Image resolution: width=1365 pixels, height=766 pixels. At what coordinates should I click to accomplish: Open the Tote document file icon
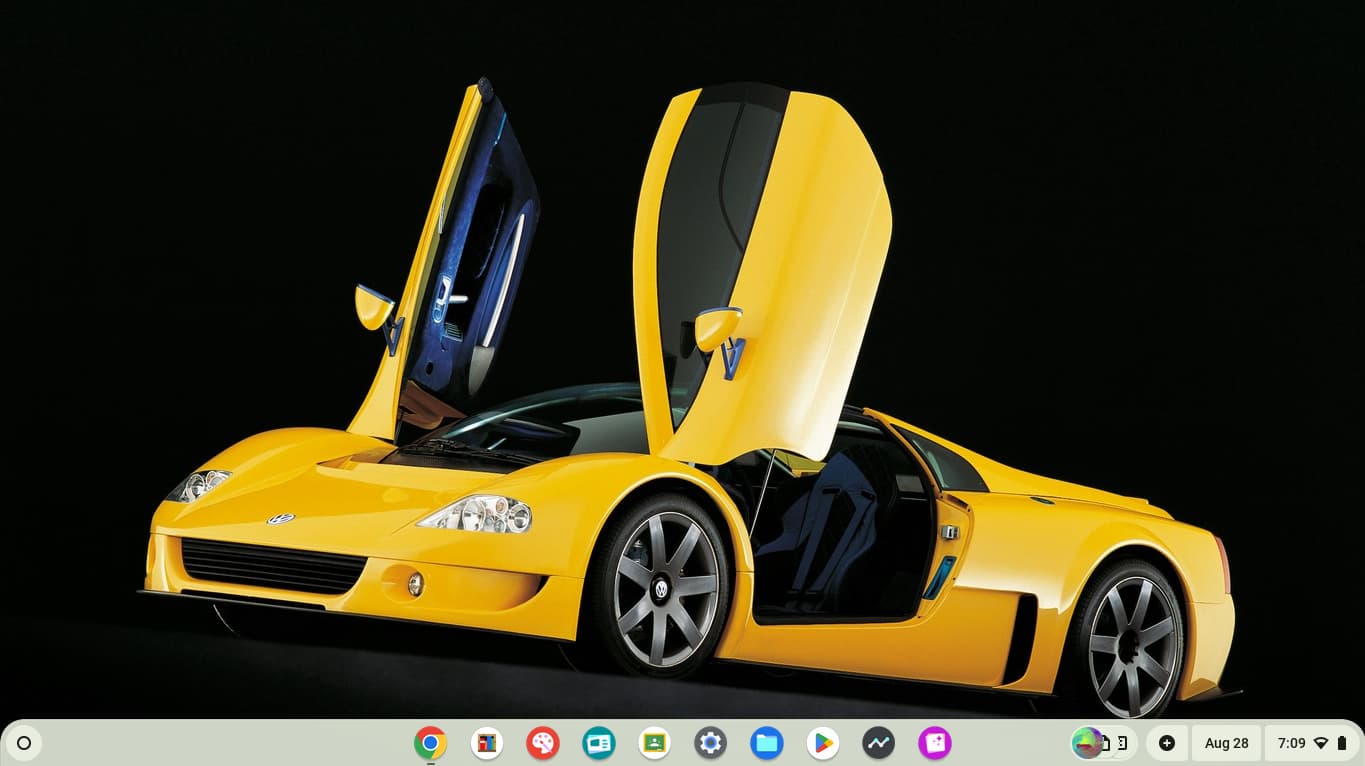[x=1106, y=743]
